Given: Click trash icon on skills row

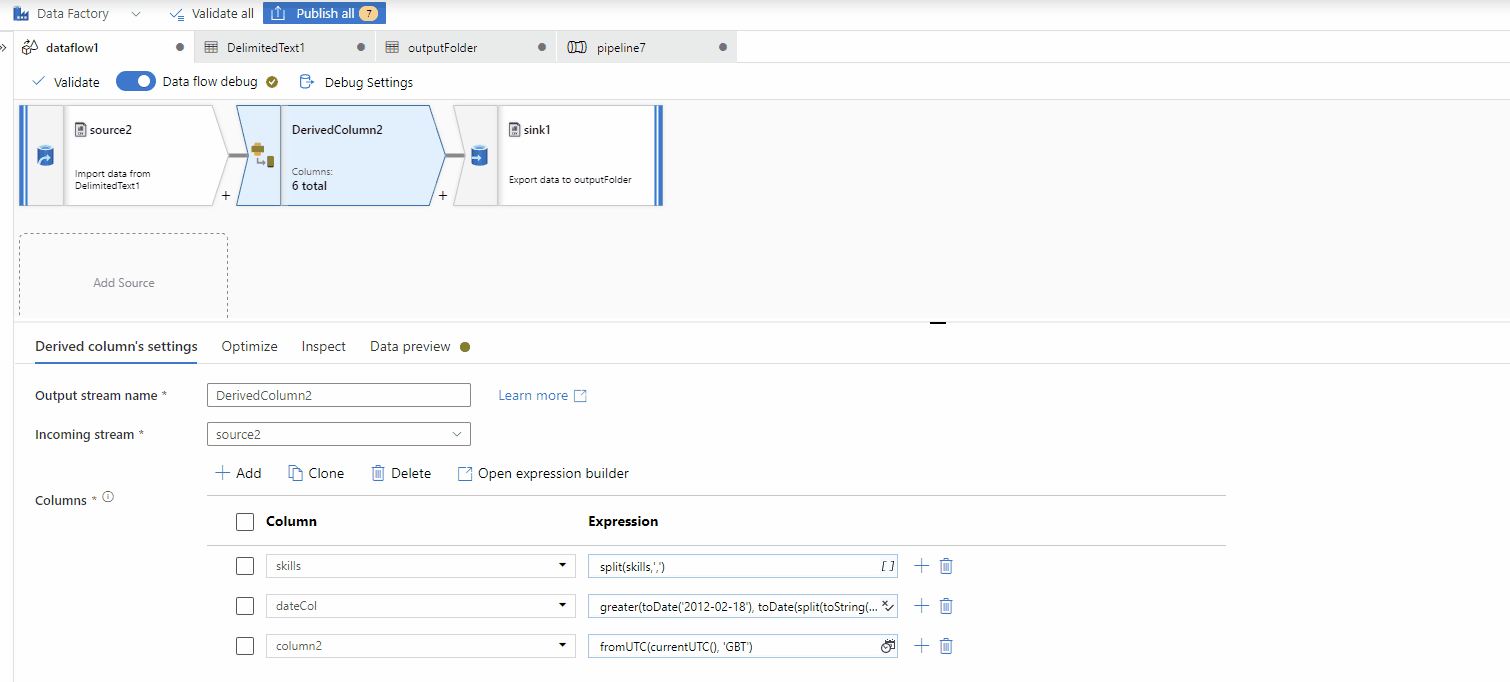Looking at the screenshot, I should [946, 566].
